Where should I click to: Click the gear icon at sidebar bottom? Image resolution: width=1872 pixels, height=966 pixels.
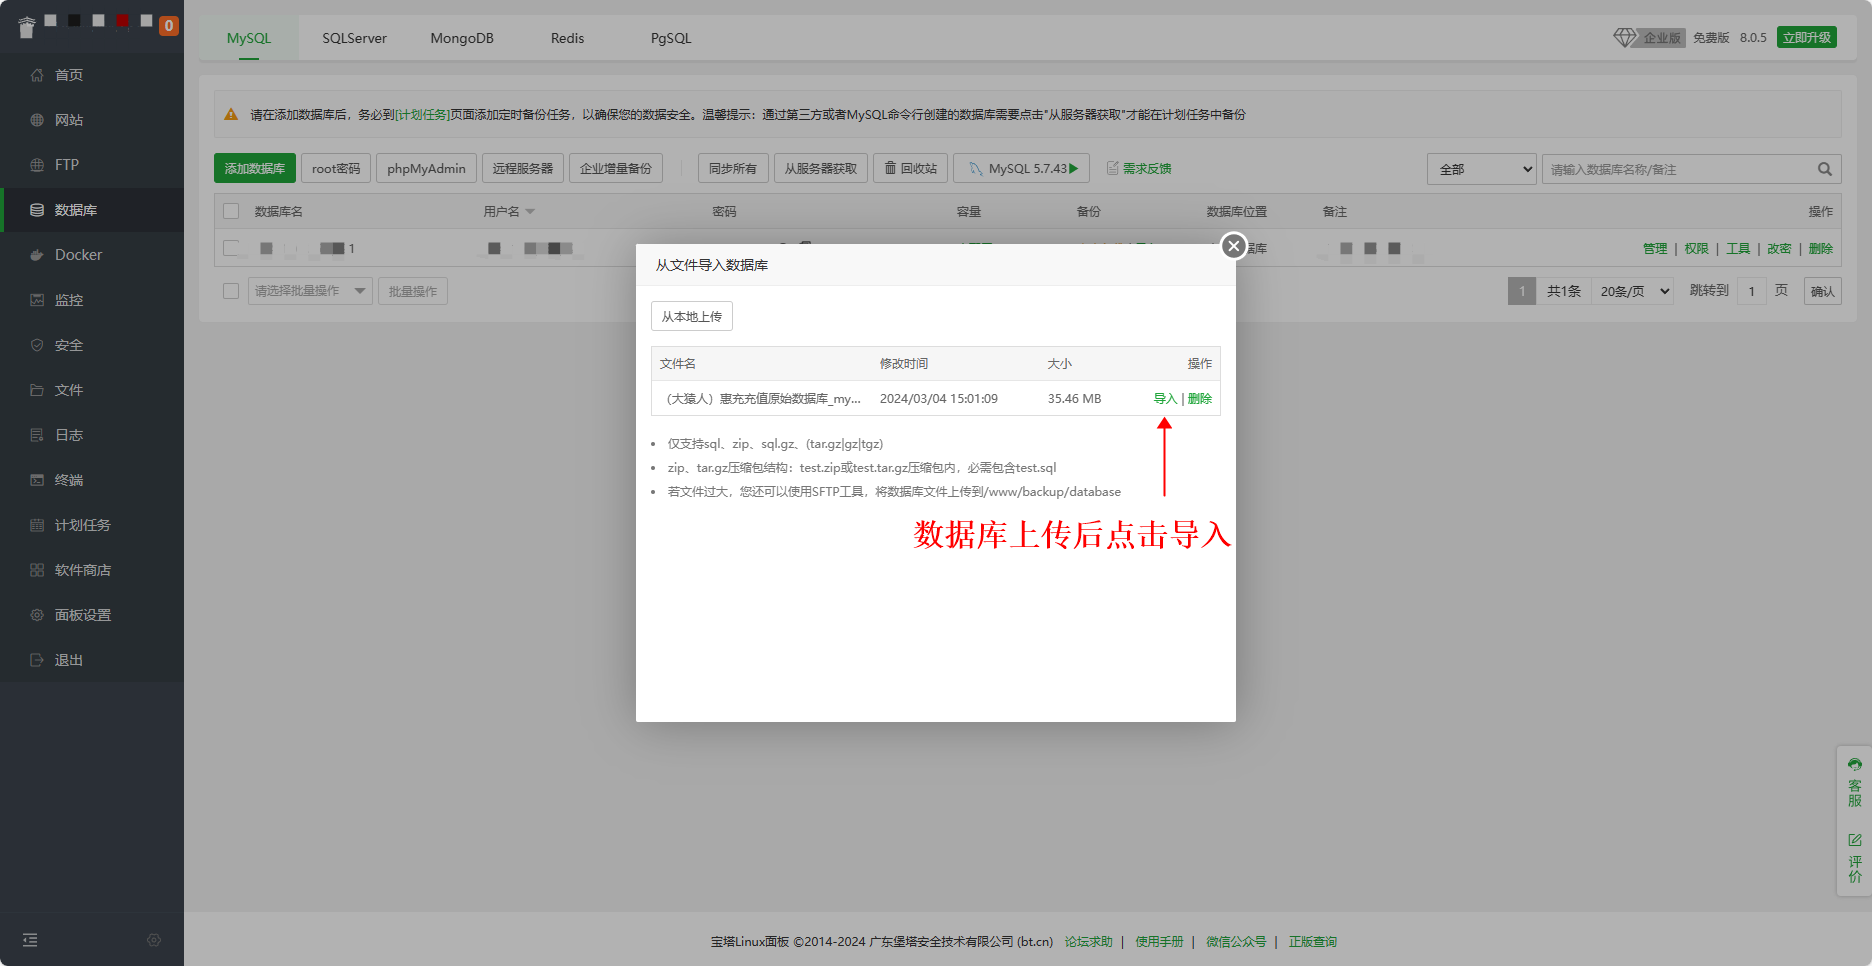154,940
